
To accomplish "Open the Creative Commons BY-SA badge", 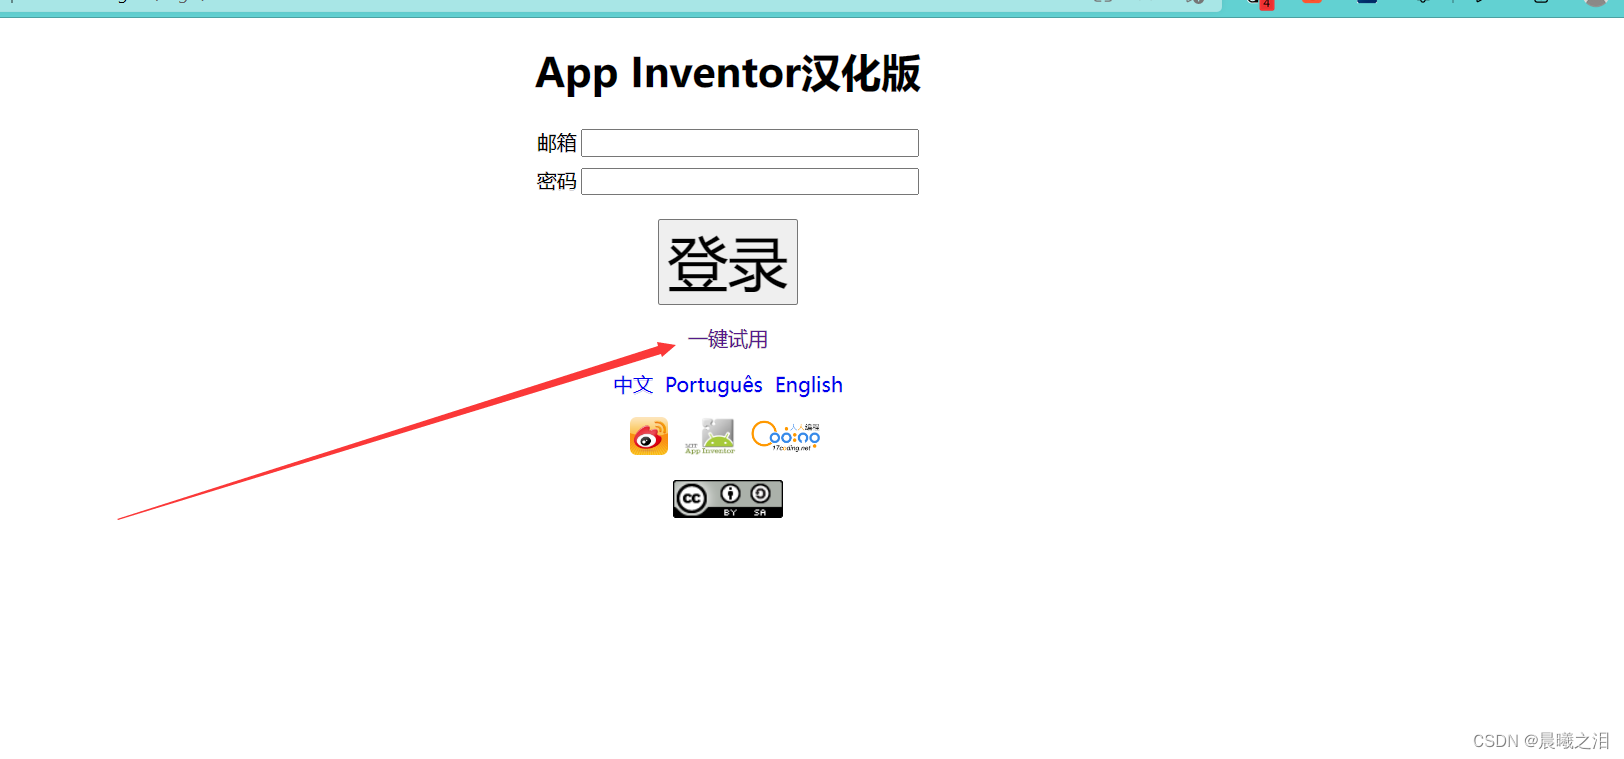I will coord(727,499).
